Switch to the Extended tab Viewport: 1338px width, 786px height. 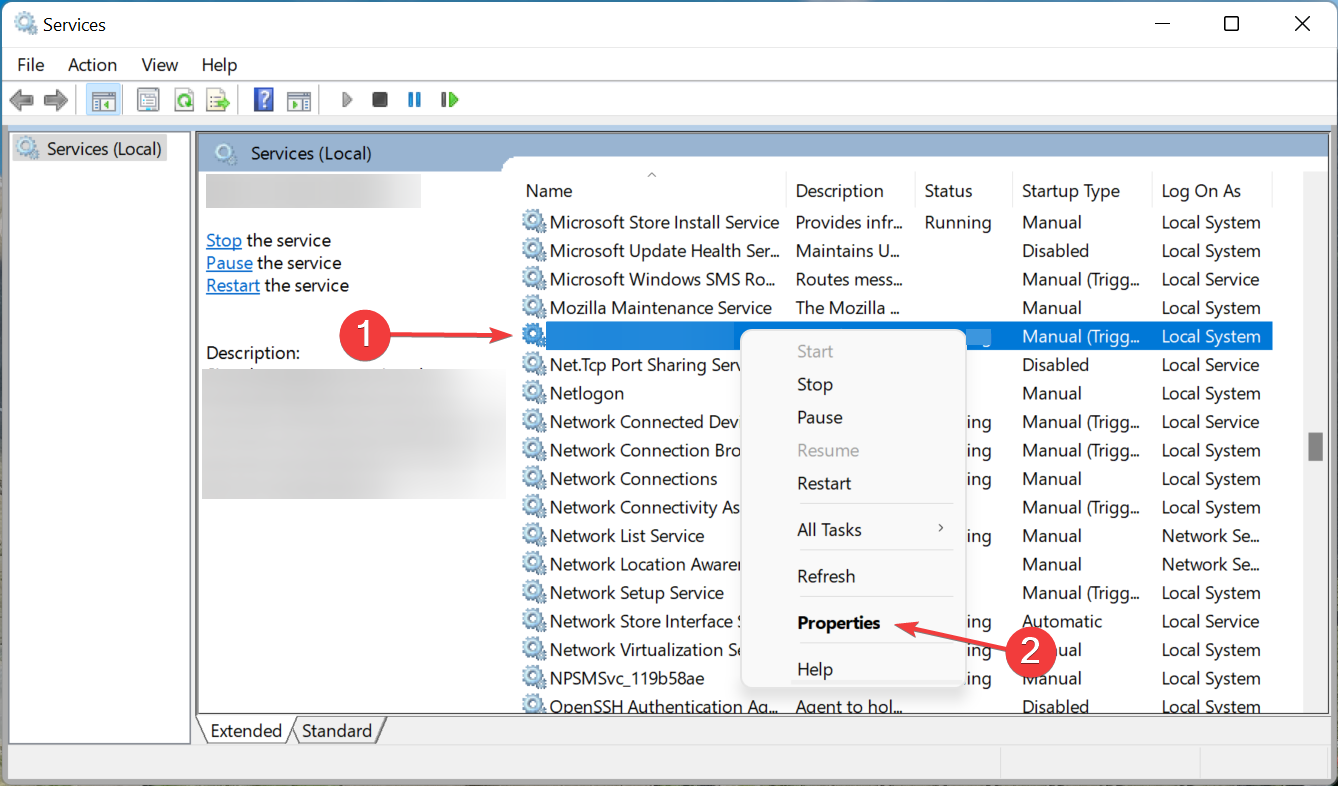pos(246,731)
